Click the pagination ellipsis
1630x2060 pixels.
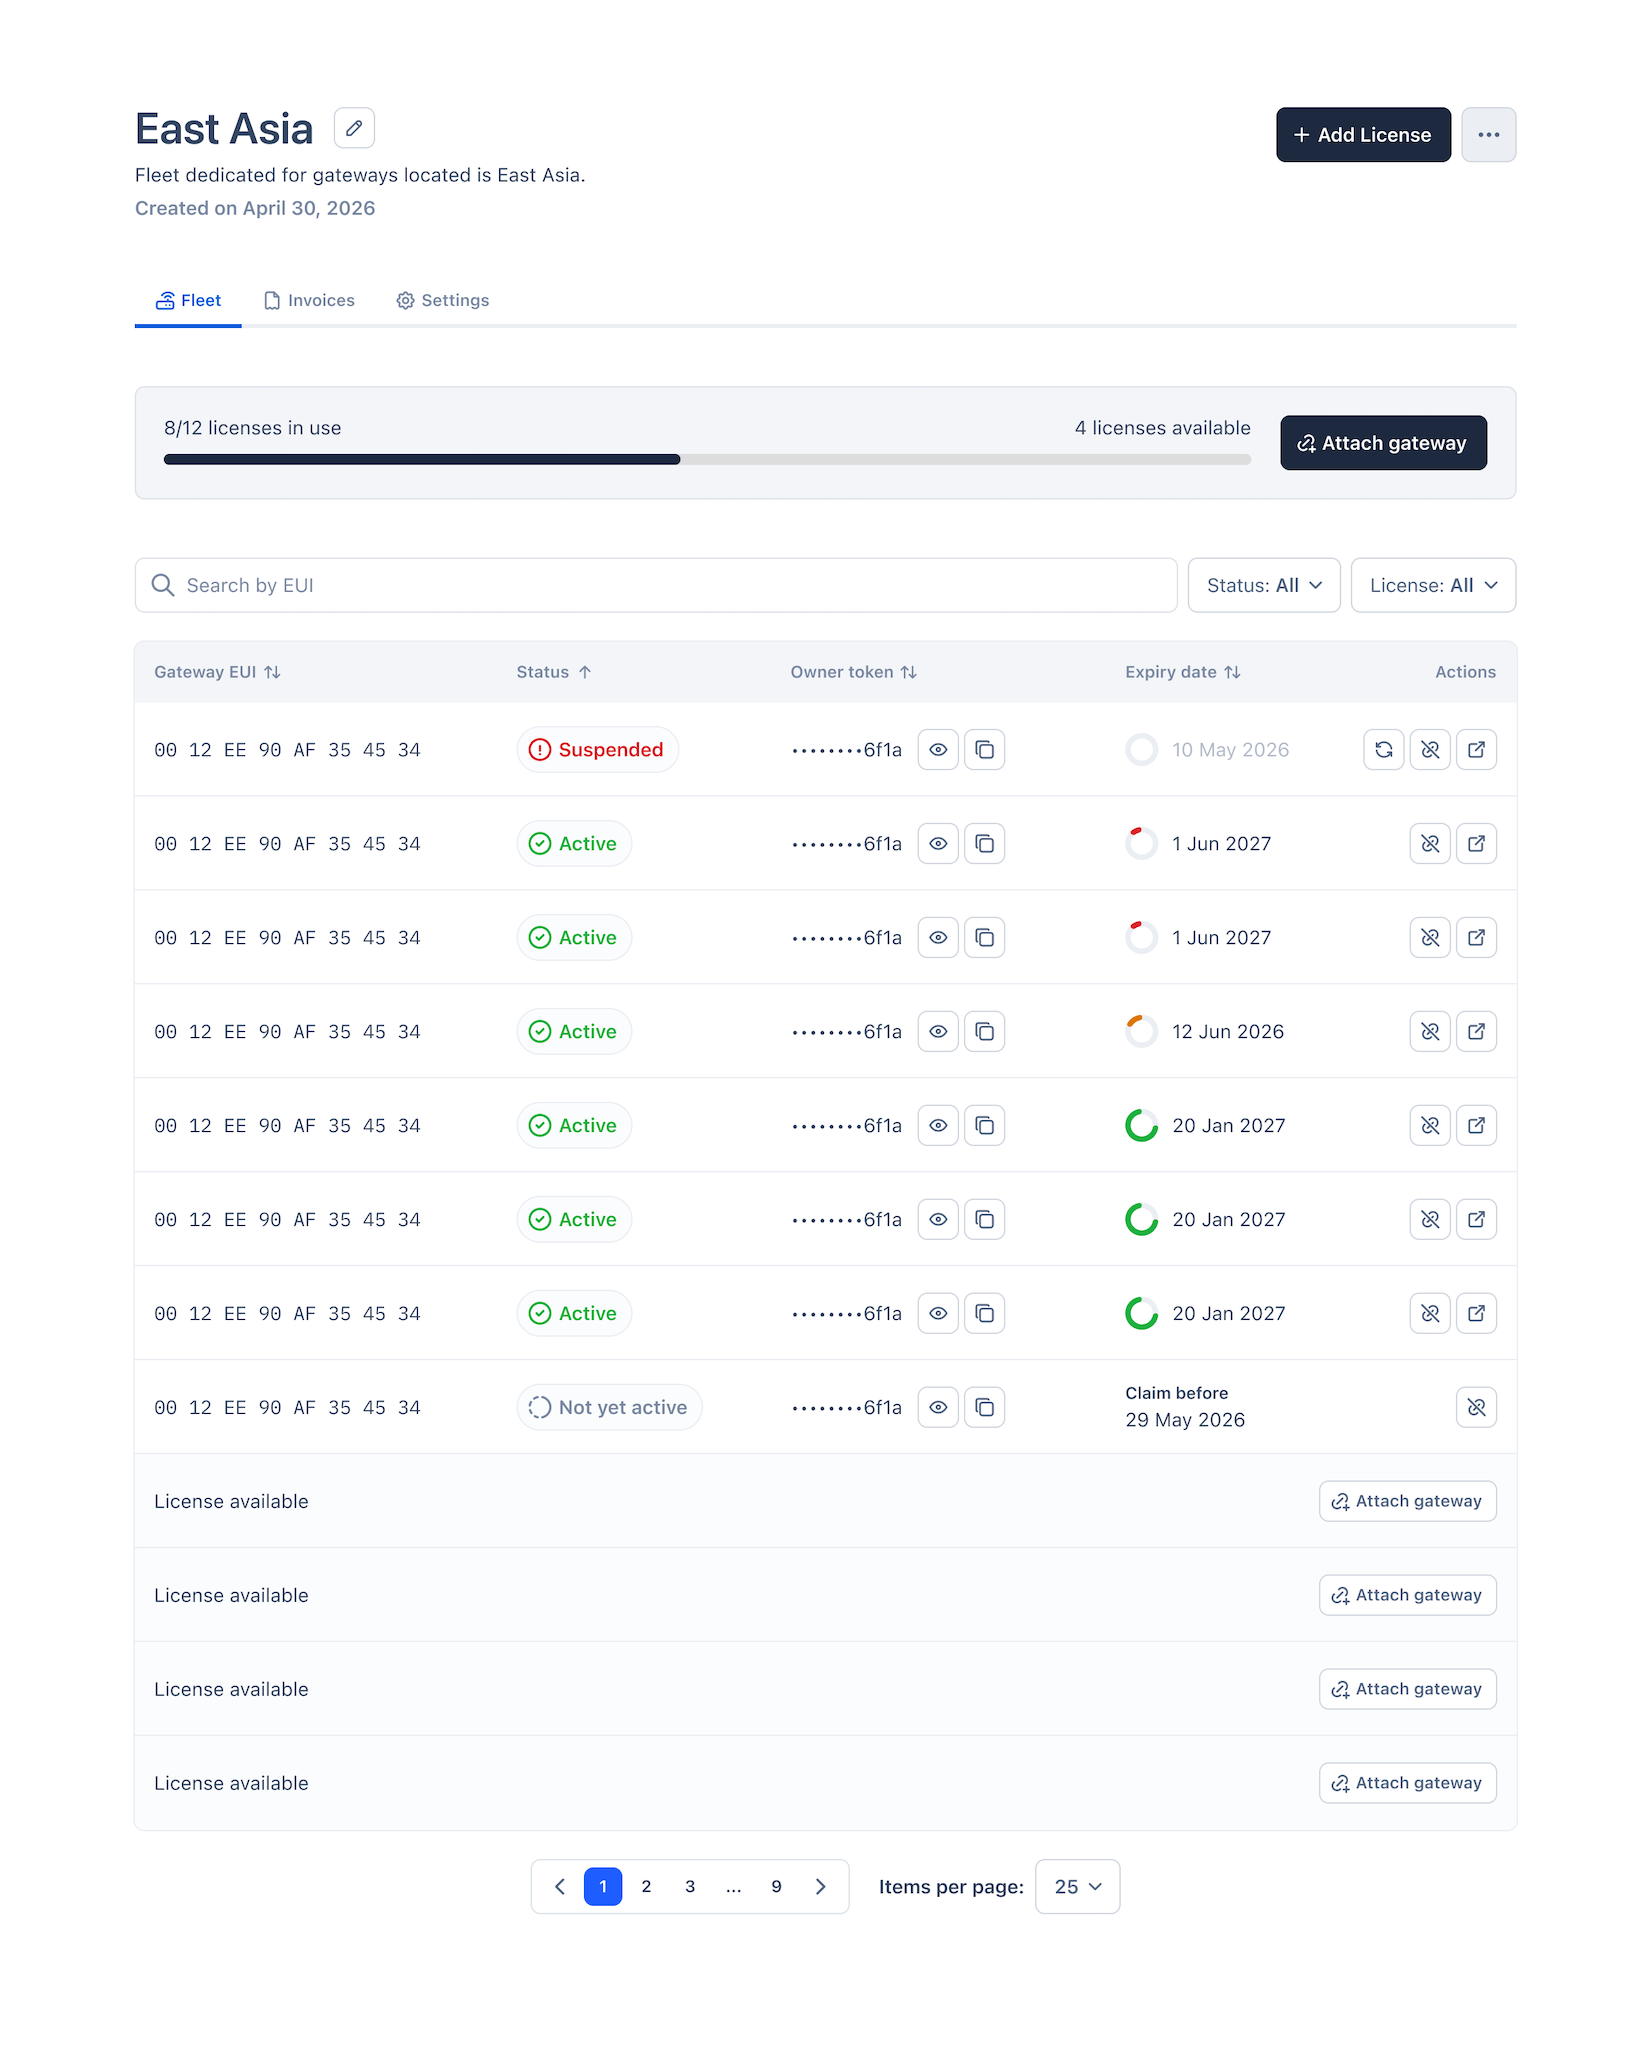733,1887
